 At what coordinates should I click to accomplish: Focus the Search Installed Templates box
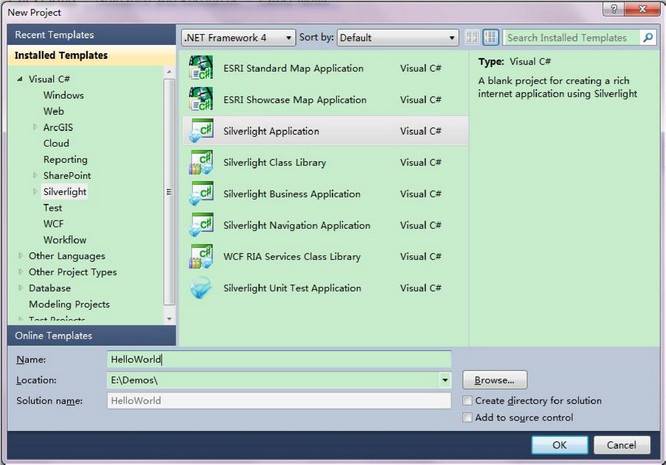pyautogui.click(x=572, y=37)
